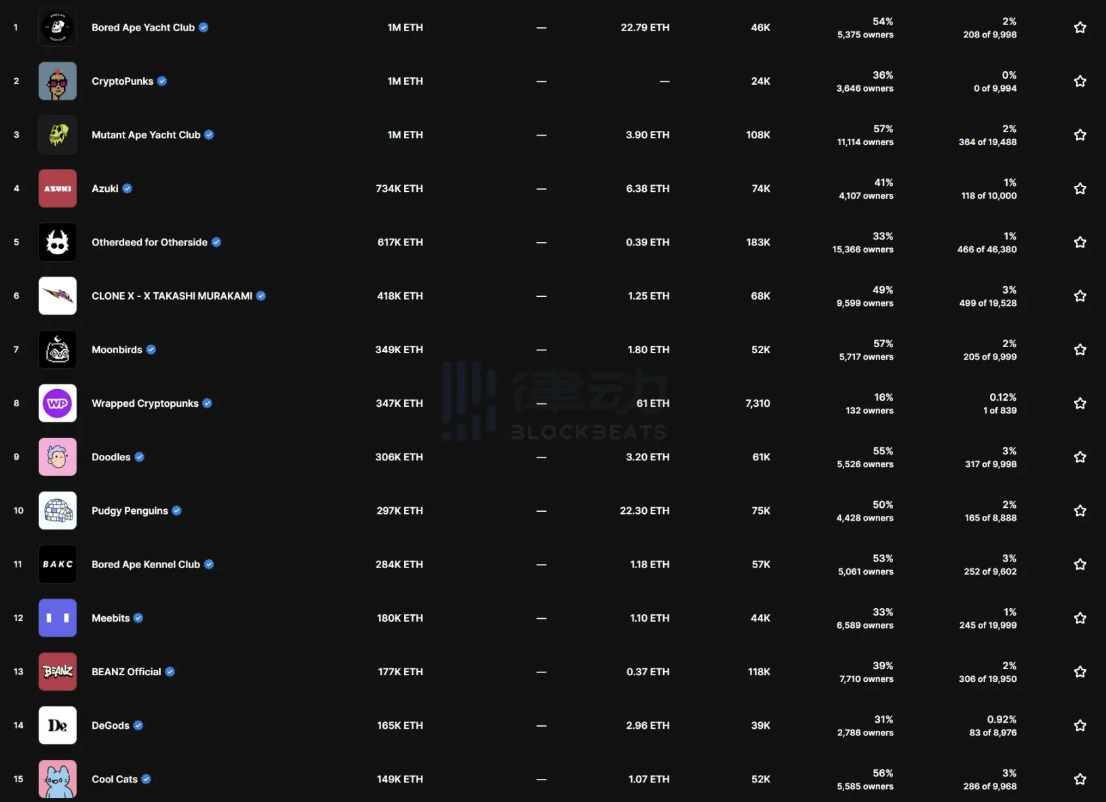1106x802 pixels.
Task: Click Pudgy Penguins '22.30 ETH' floor price
Action: point(645,510)
